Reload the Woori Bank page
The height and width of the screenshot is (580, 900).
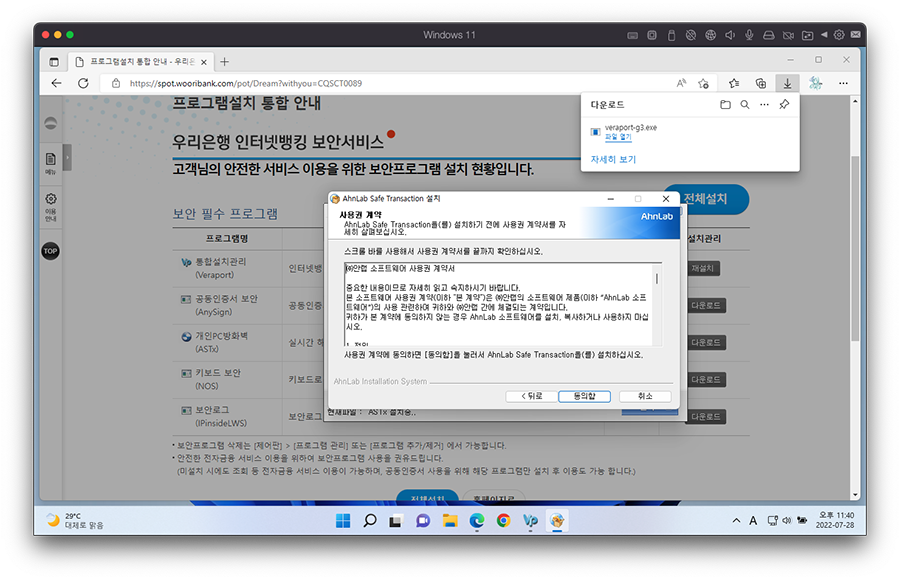pyautogui.click(x=83, y=83)
